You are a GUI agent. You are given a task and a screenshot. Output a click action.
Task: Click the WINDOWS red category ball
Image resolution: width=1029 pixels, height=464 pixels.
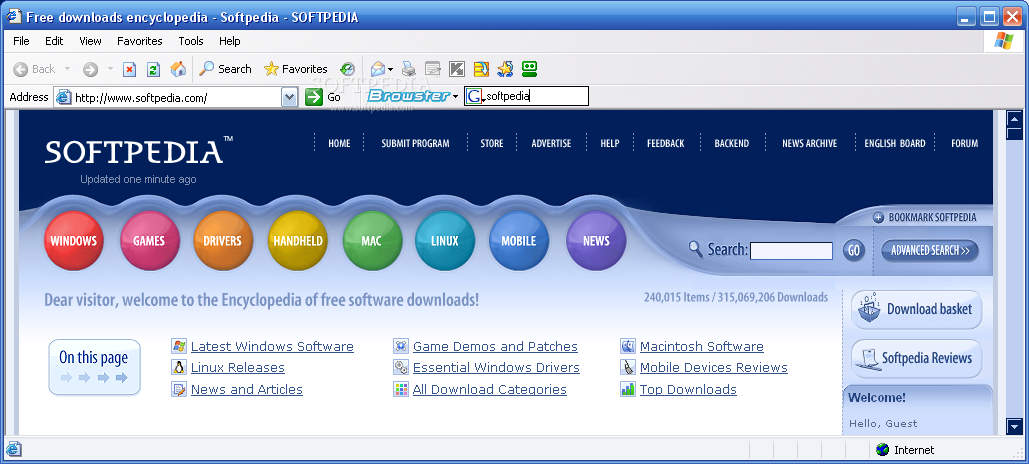[x=74, y=241]
